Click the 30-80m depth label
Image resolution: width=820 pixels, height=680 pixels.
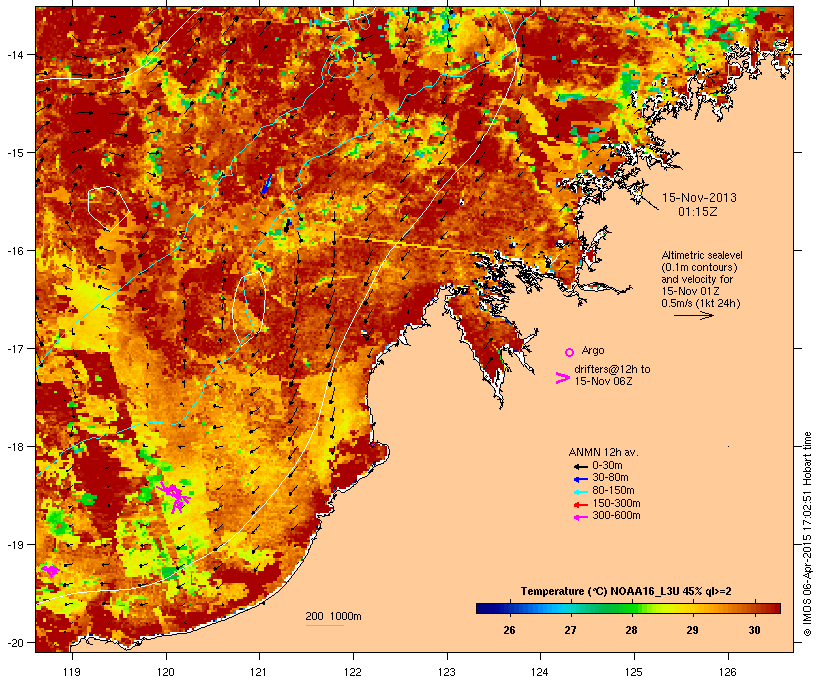(610, 478)
